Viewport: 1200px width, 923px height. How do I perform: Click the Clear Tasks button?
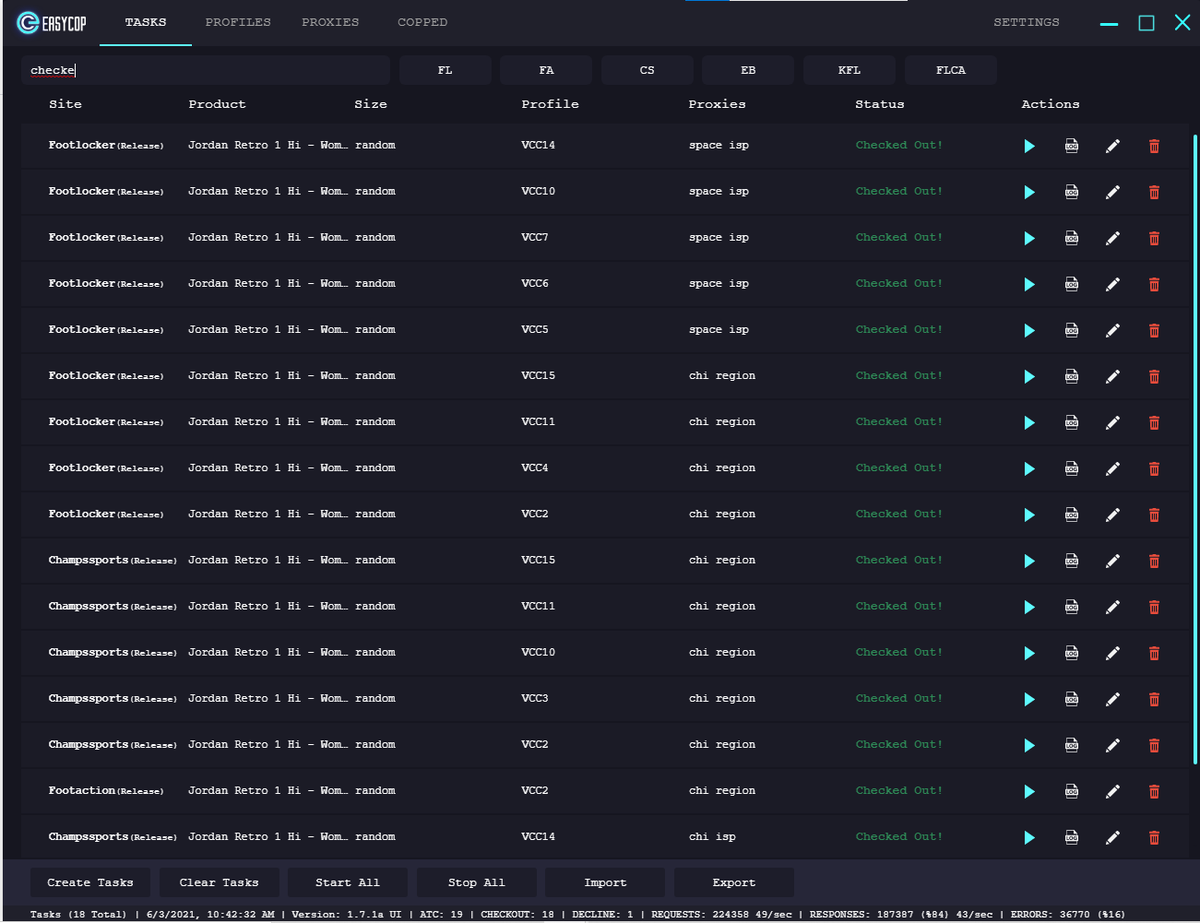point(219,882)
